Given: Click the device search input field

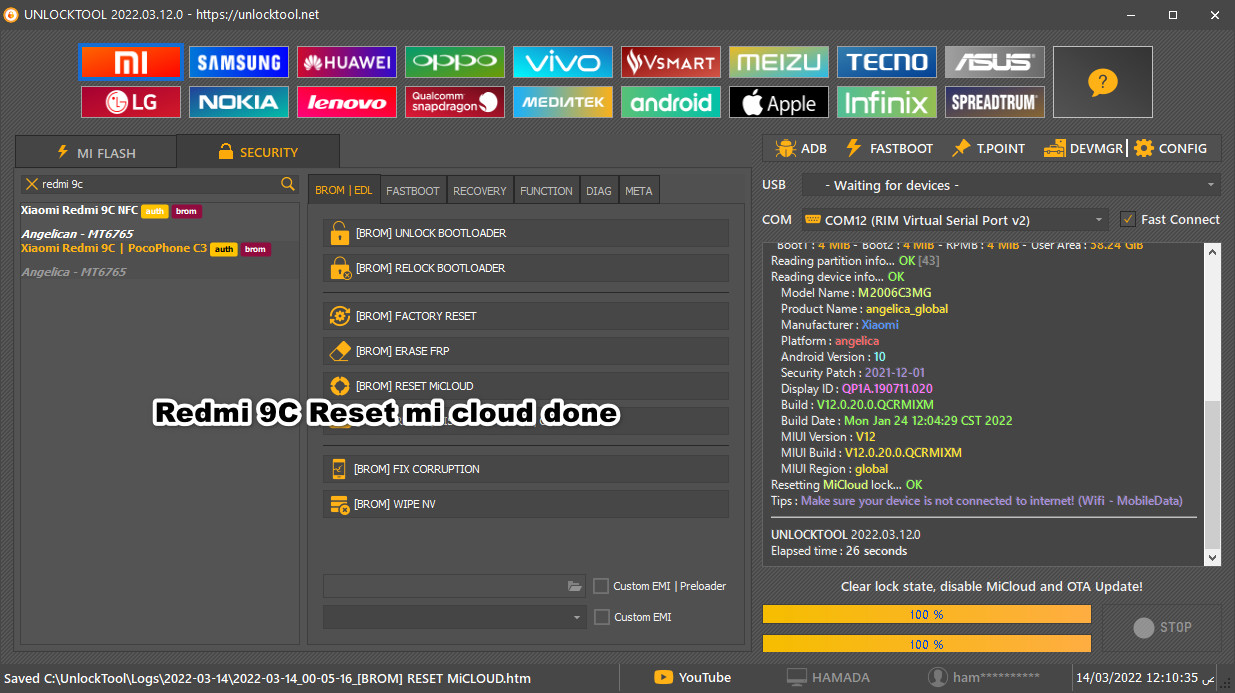Looking at the screenshot, I should [x=160, y=184].
